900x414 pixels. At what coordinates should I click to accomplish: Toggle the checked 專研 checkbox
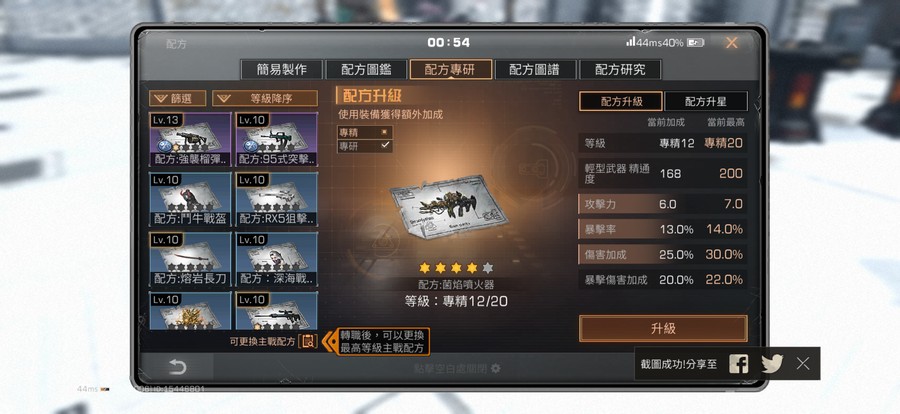[385, 146]
